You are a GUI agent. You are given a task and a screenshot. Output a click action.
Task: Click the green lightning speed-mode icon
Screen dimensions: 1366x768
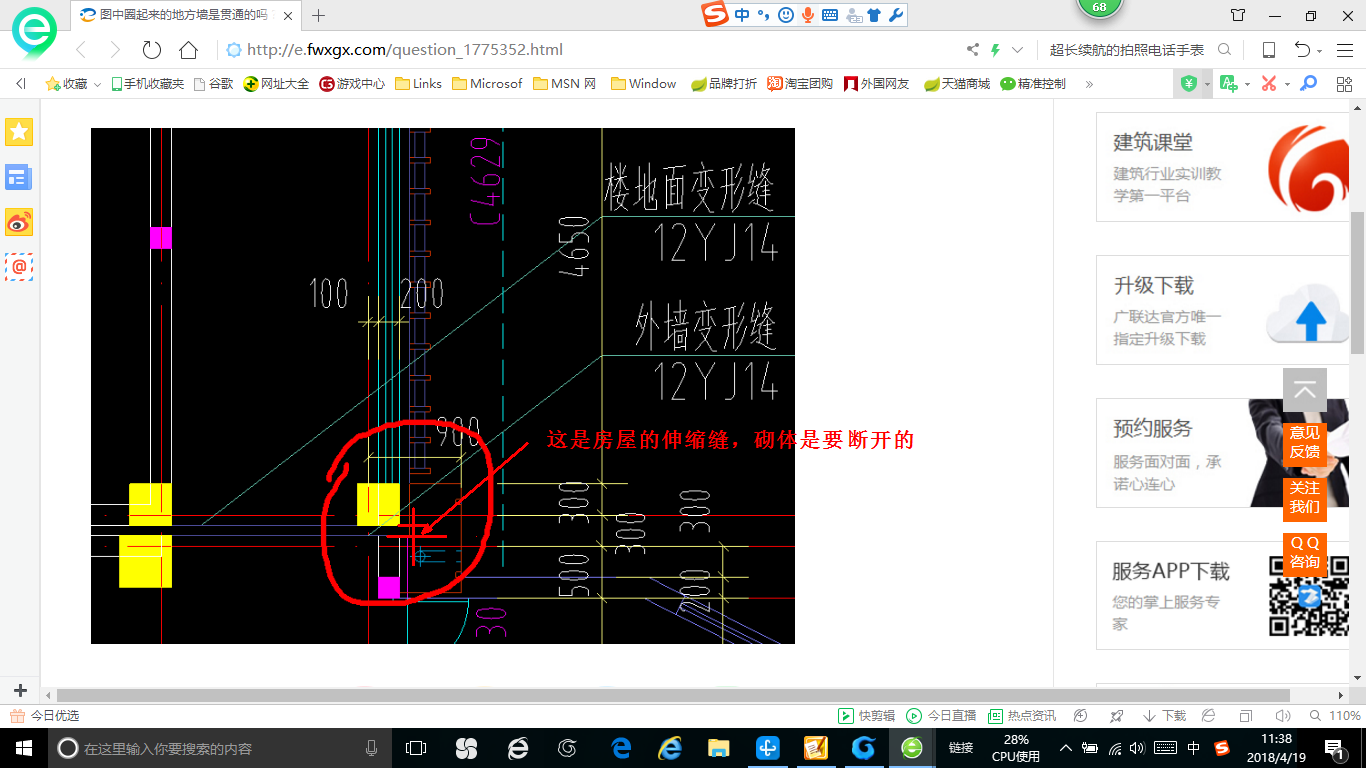point(996,50)
